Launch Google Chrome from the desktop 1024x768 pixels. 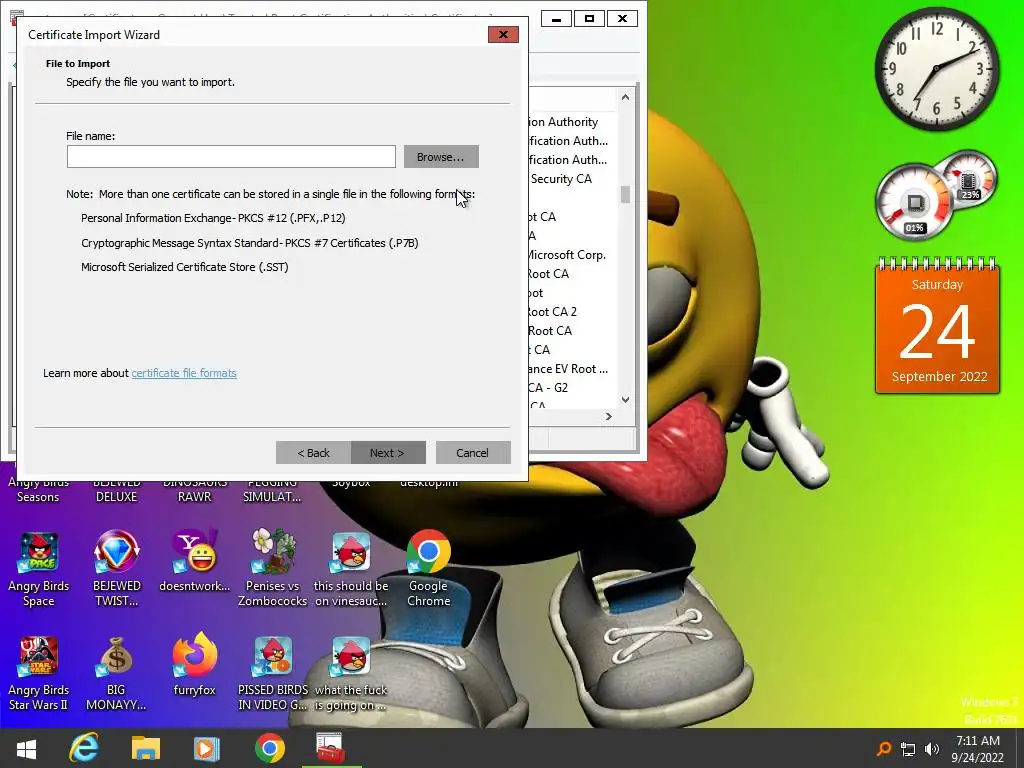click(x=428, y=569)
